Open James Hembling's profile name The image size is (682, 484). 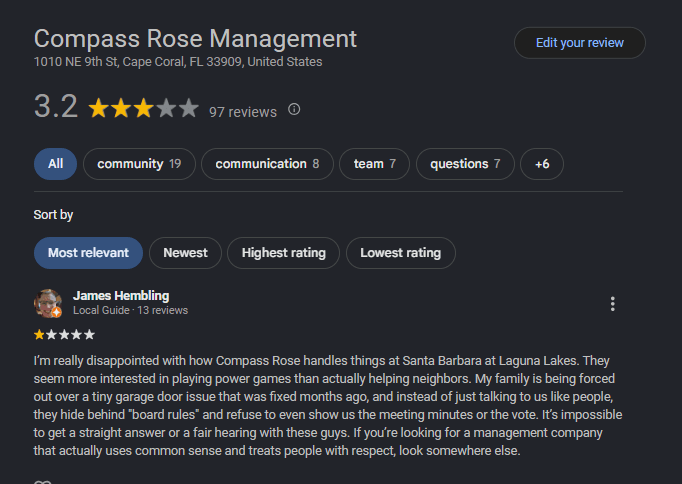[121, 296]
